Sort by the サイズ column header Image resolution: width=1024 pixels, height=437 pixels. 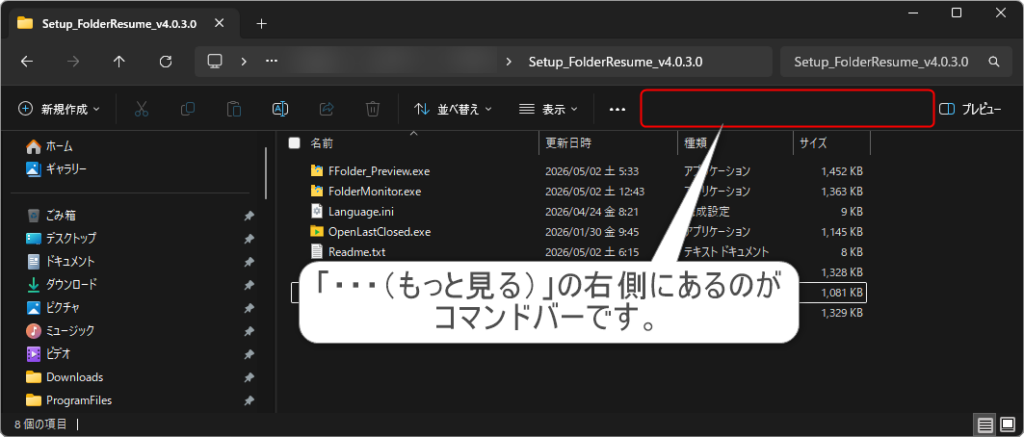(813, 143)
